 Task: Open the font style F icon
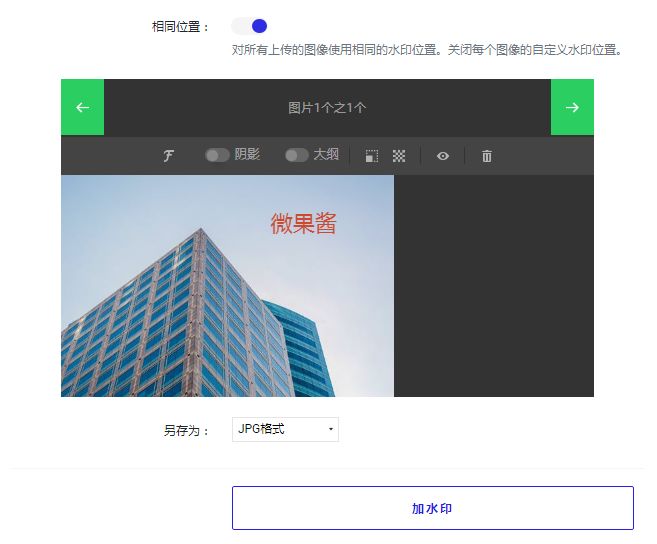coord(168,156)
